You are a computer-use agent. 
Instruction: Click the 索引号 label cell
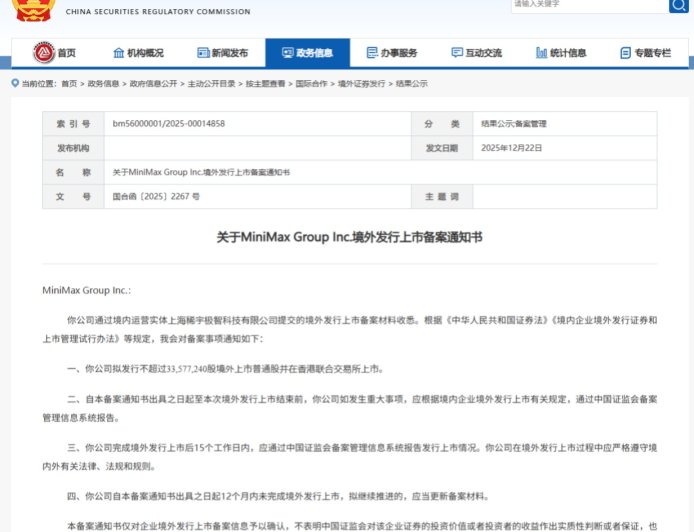point(73,124)
